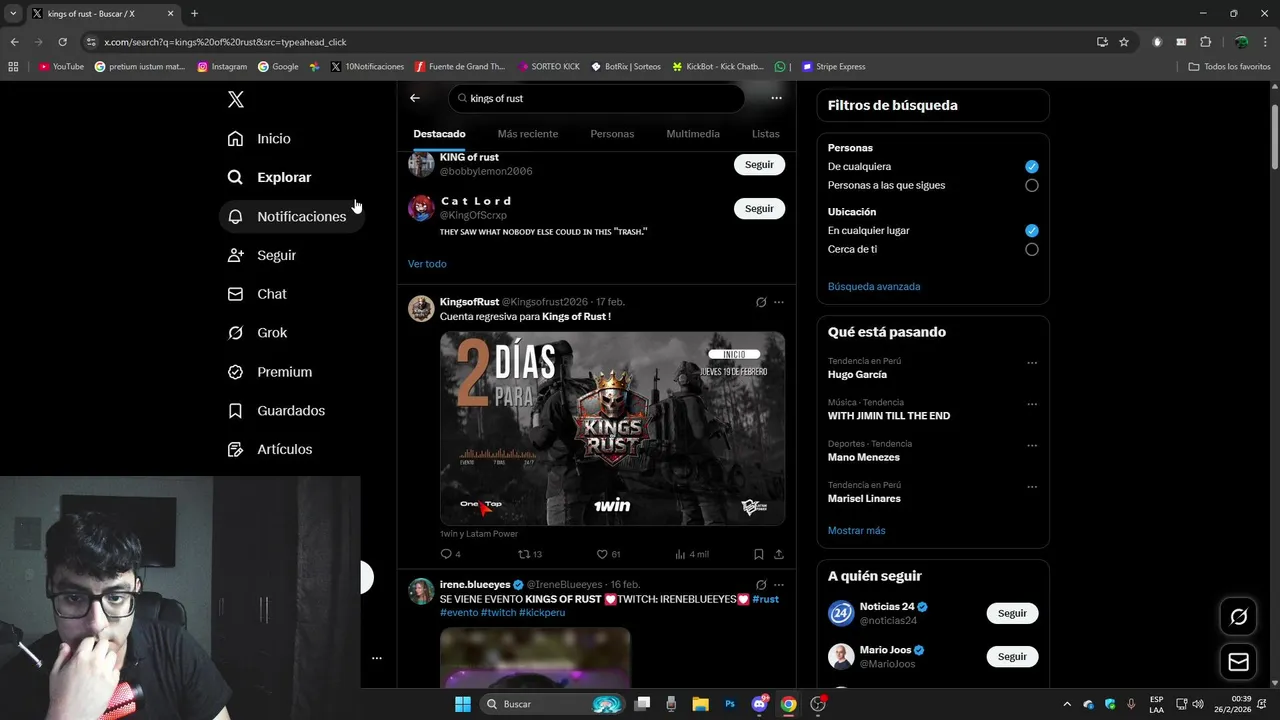
Task: Open Grok from the sidebar
Action: [257, 333]
